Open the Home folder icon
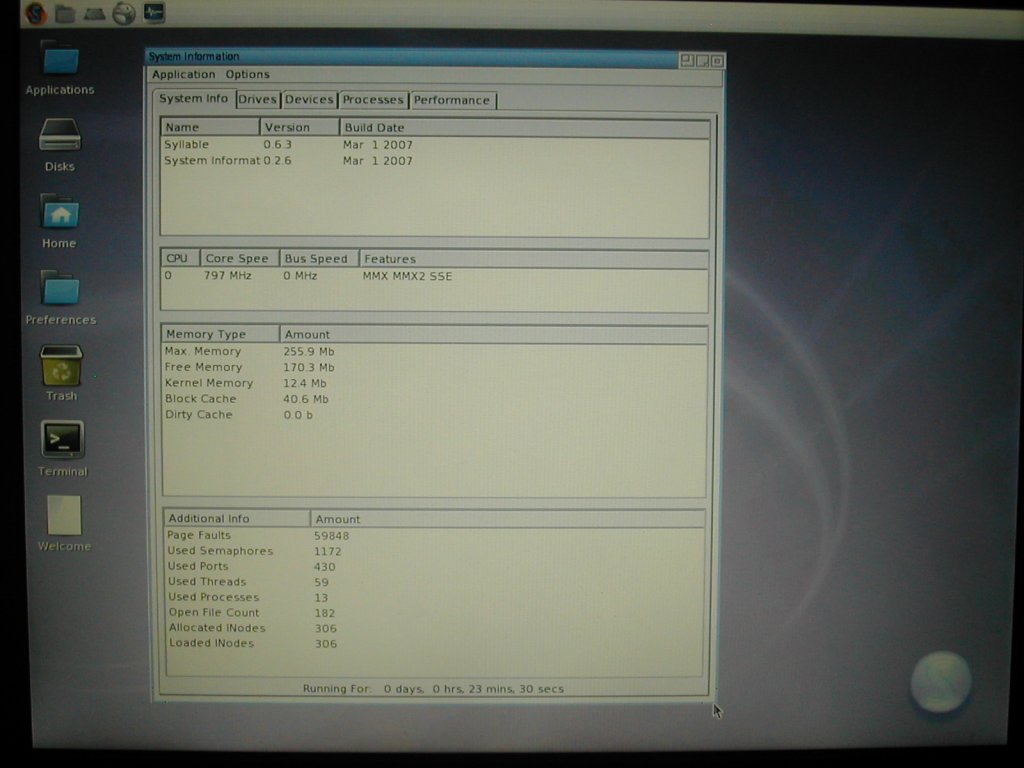The height and width of the screenshot is (768, 1024). click(x=60, y=212)
